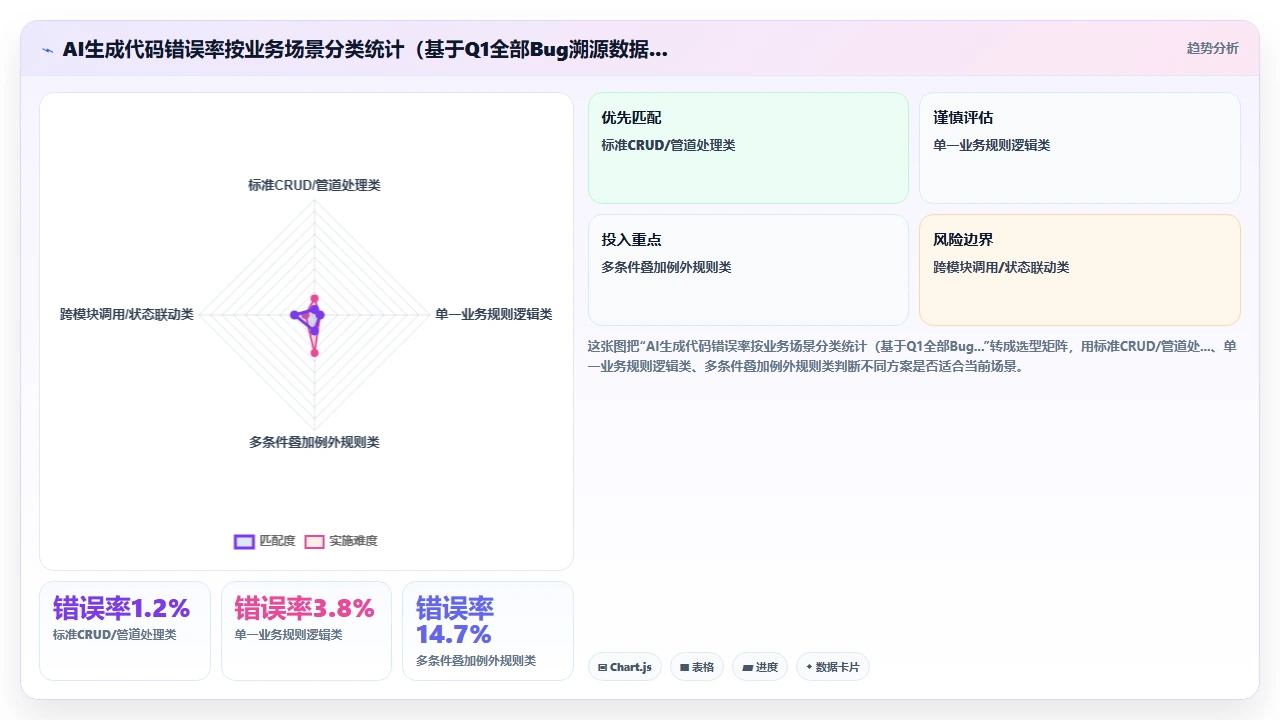Click the purple 匹配度 legend swatch
The height and width of the screenshot is (720, 1280).
tap(244, 541)
